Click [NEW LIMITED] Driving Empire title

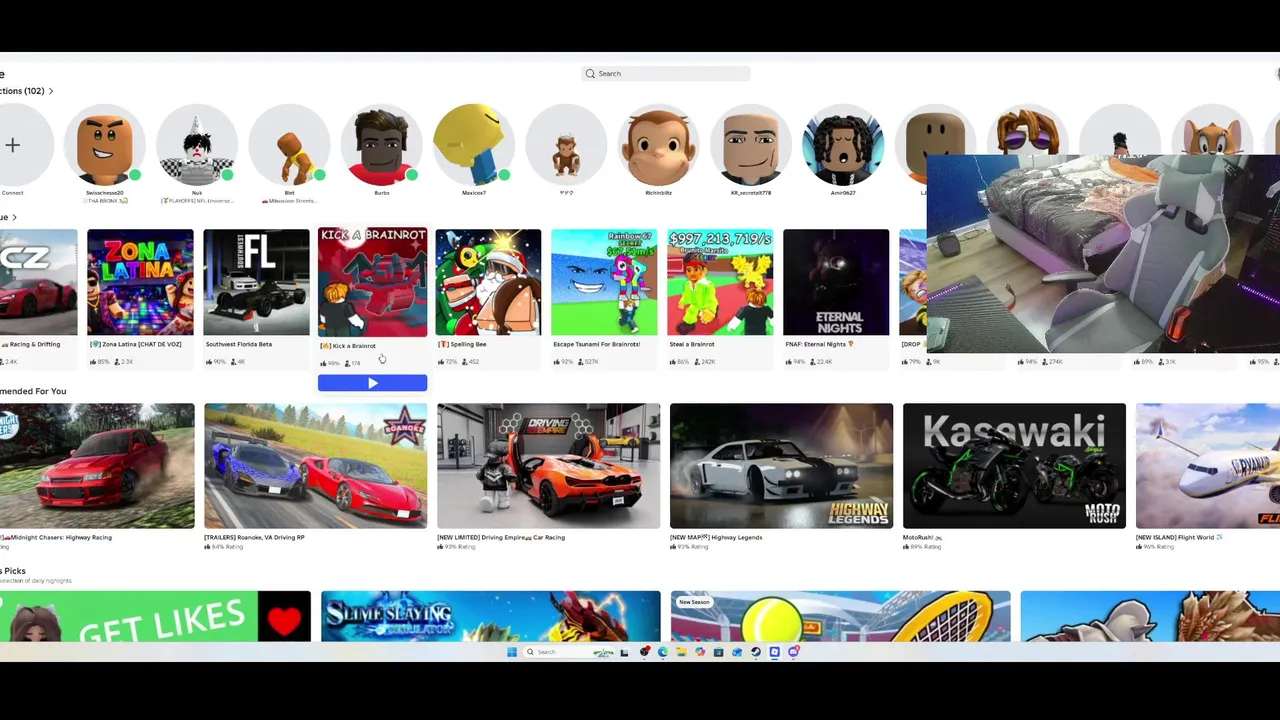(501, 537)
